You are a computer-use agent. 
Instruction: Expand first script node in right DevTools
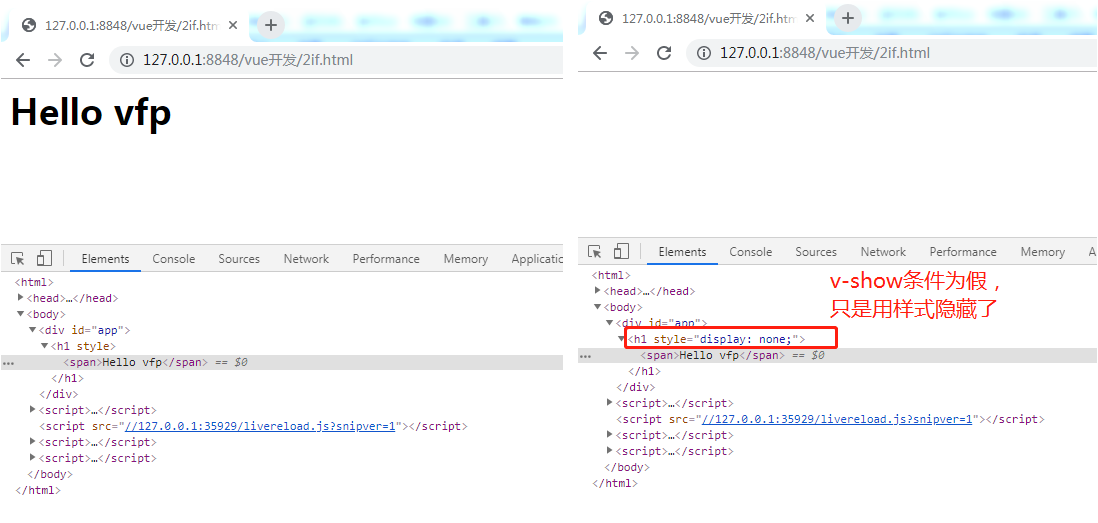pyautogui.click(x=609, y=403)
